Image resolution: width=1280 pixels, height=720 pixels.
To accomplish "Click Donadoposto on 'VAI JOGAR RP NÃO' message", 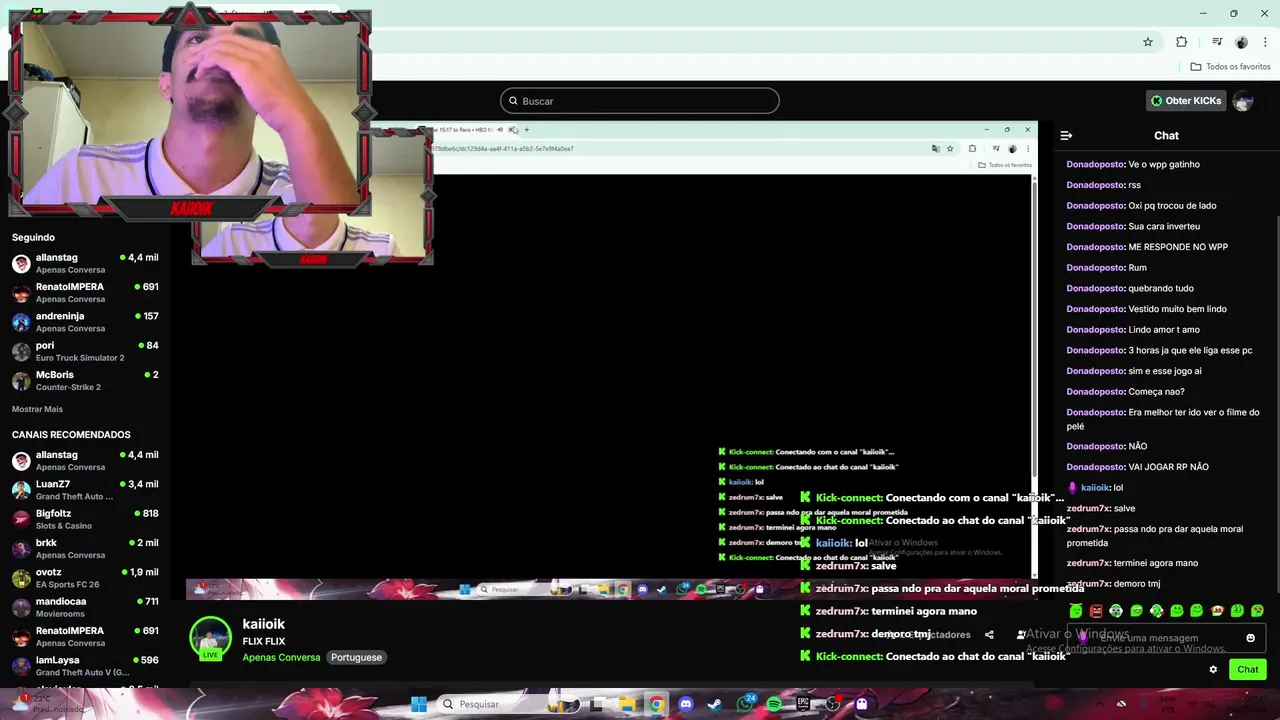I will [1095, 467].
